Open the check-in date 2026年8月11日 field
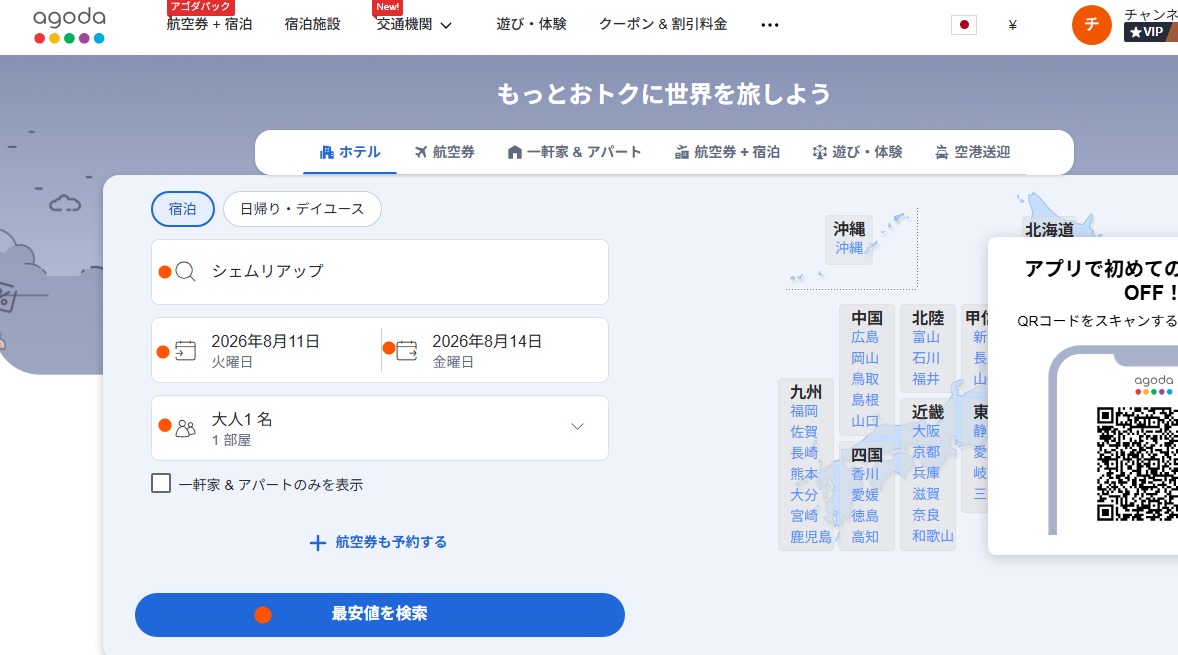Image resolution: width=1178 pixels, height=655 pixels. click(266, 350)
